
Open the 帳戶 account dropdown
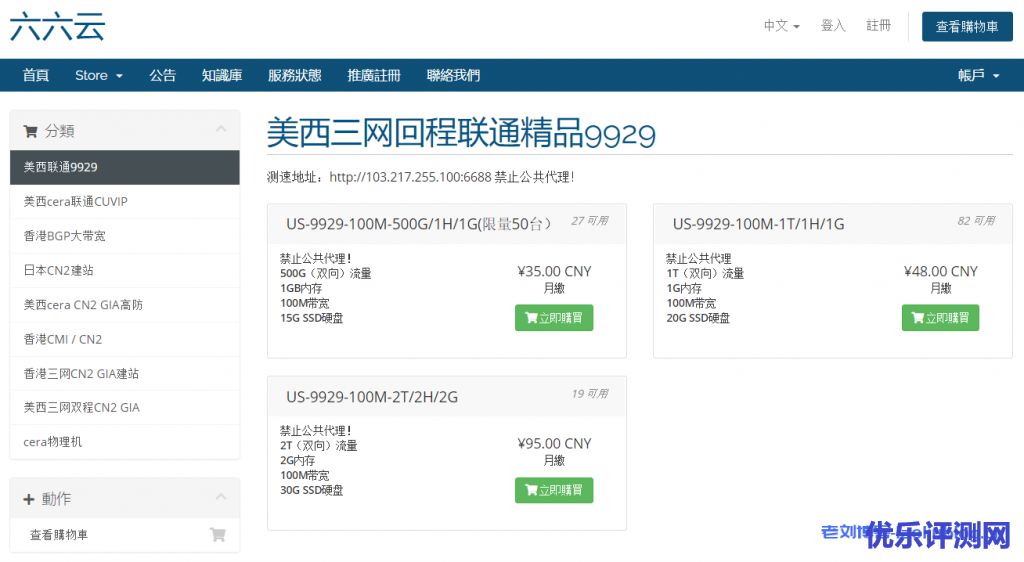pos(978,75)
